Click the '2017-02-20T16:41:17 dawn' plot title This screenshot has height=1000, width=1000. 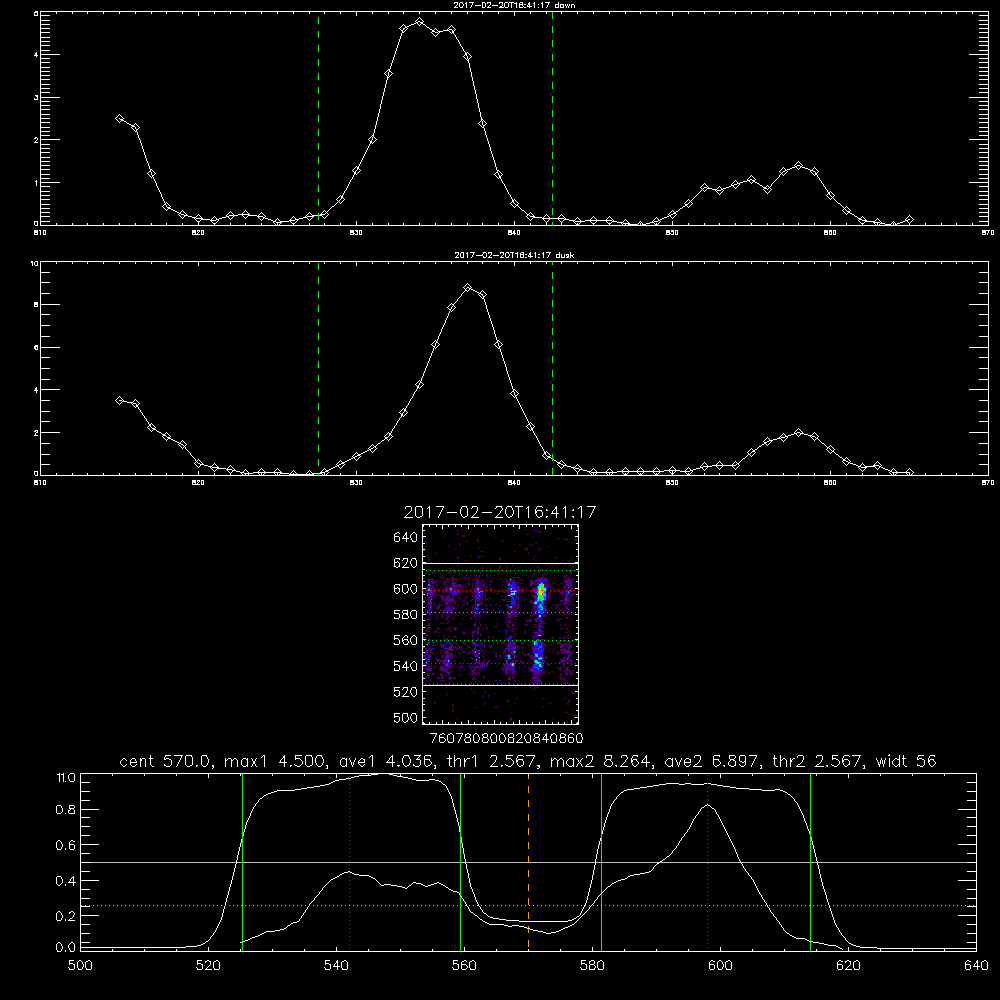pyautogui.click(x=514, y=5)
